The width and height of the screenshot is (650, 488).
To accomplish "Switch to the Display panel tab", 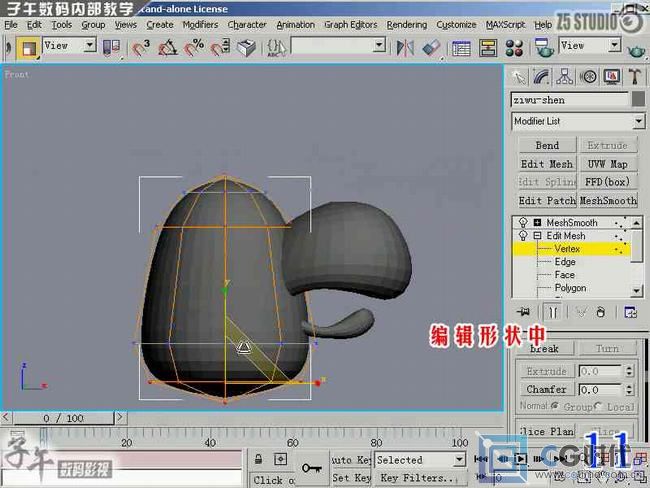I will (x=612, y=77).
